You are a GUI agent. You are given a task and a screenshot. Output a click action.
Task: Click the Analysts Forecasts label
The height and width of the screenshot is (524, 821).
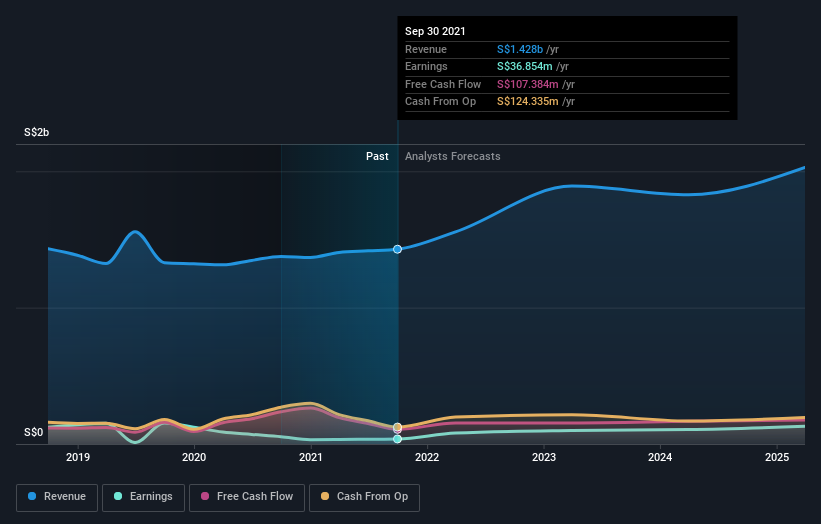tap(452, 157)
